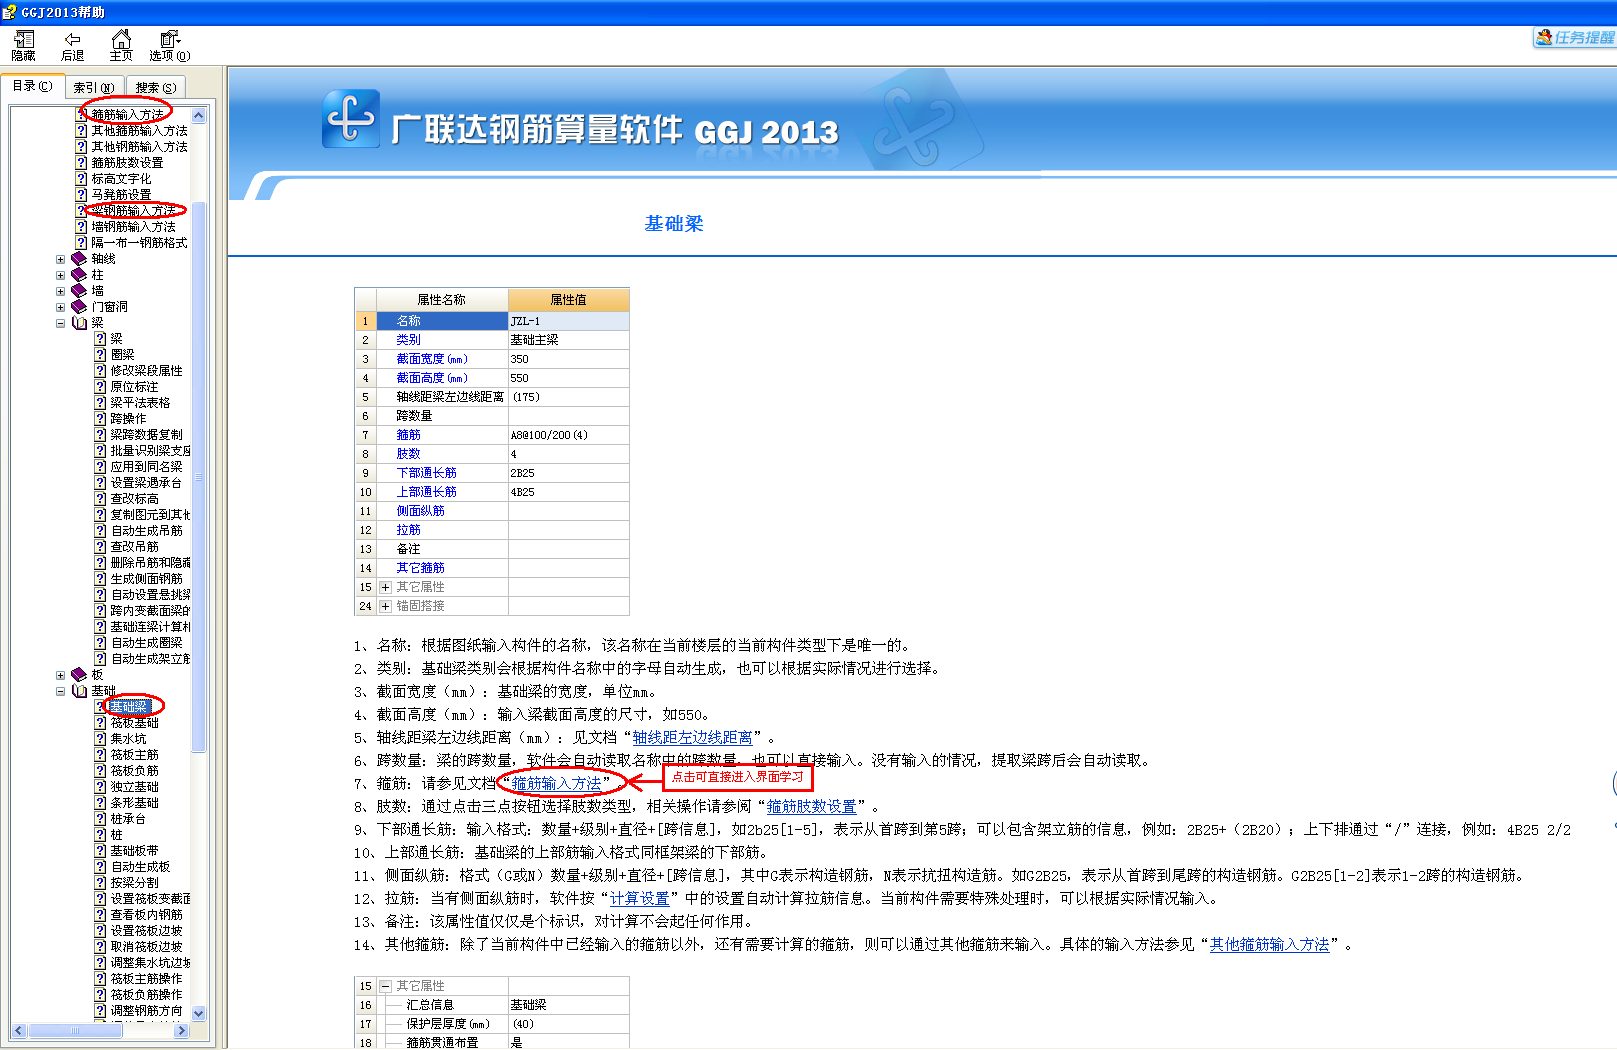
Task: Click the A8@100/200(4) stirrup value cell
Action: tap(568, 435)
